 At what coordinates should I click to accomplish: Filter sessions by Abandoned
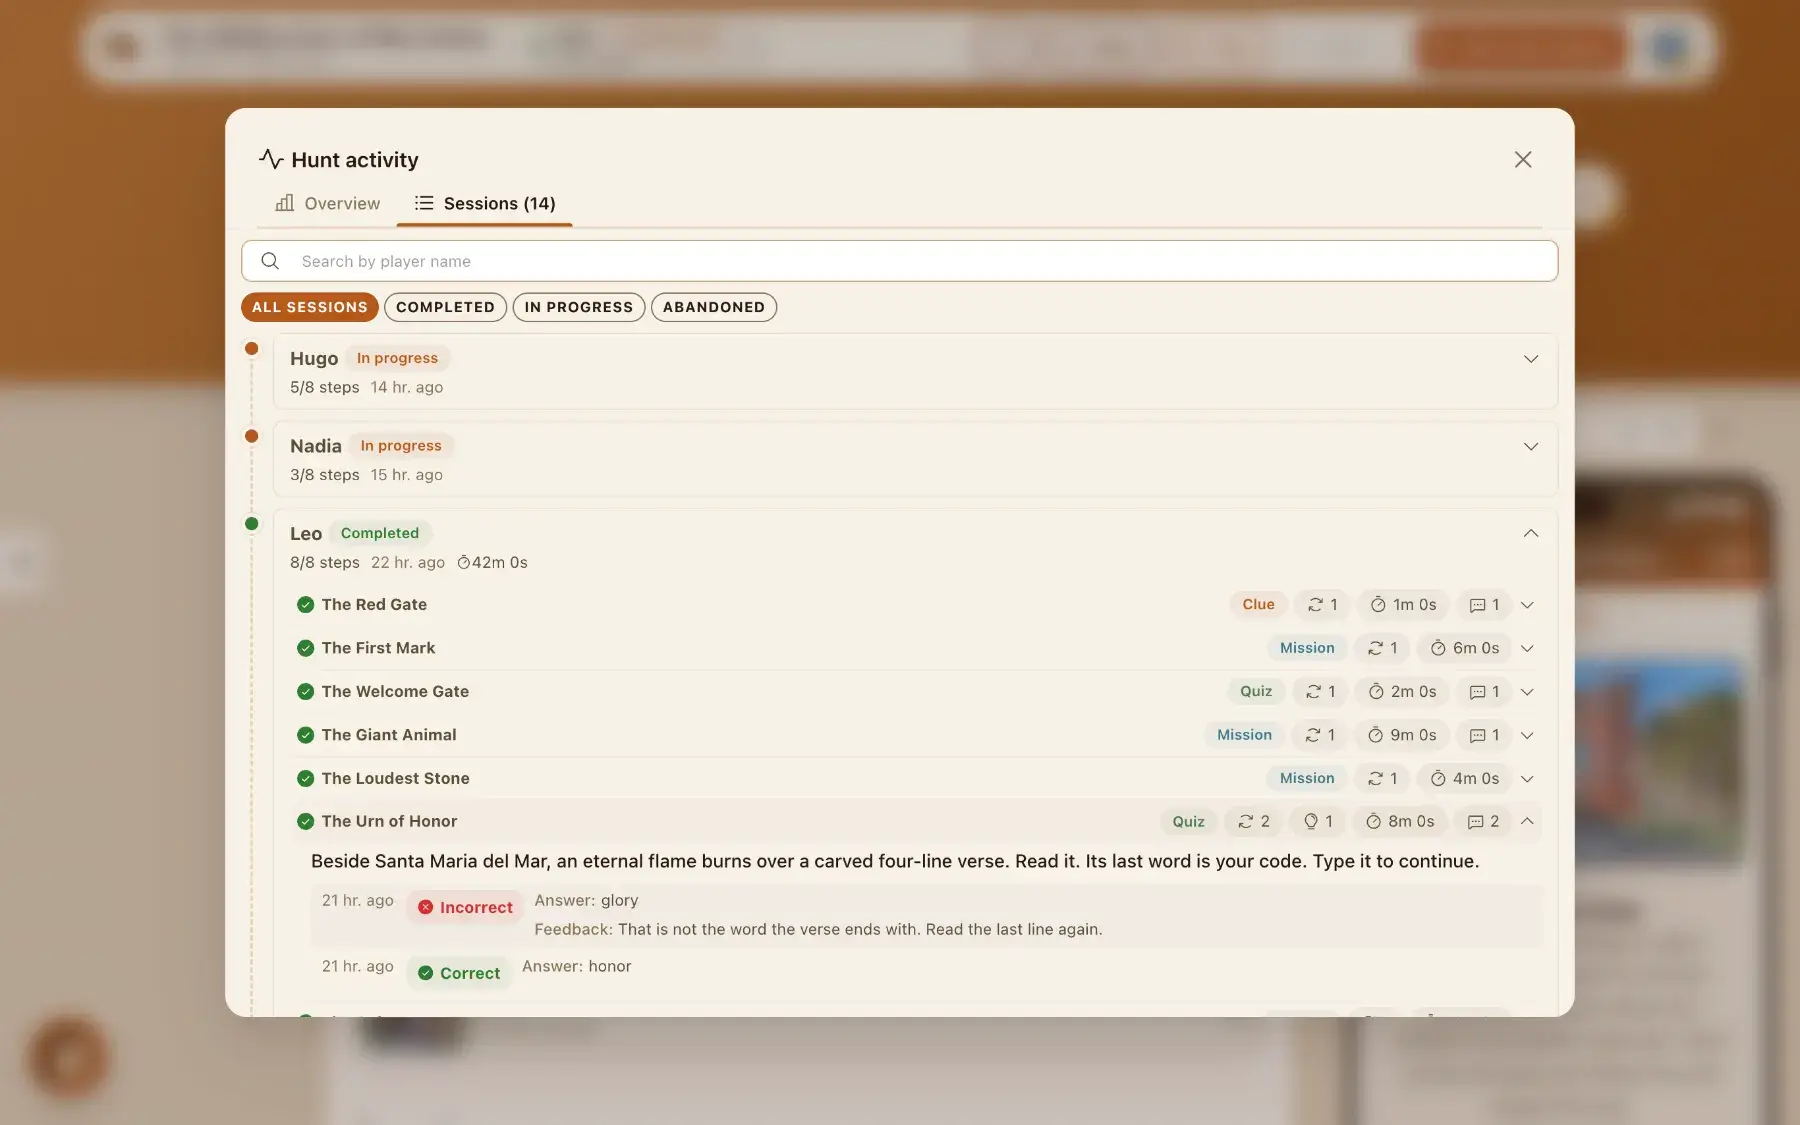(x=714, y=307)
